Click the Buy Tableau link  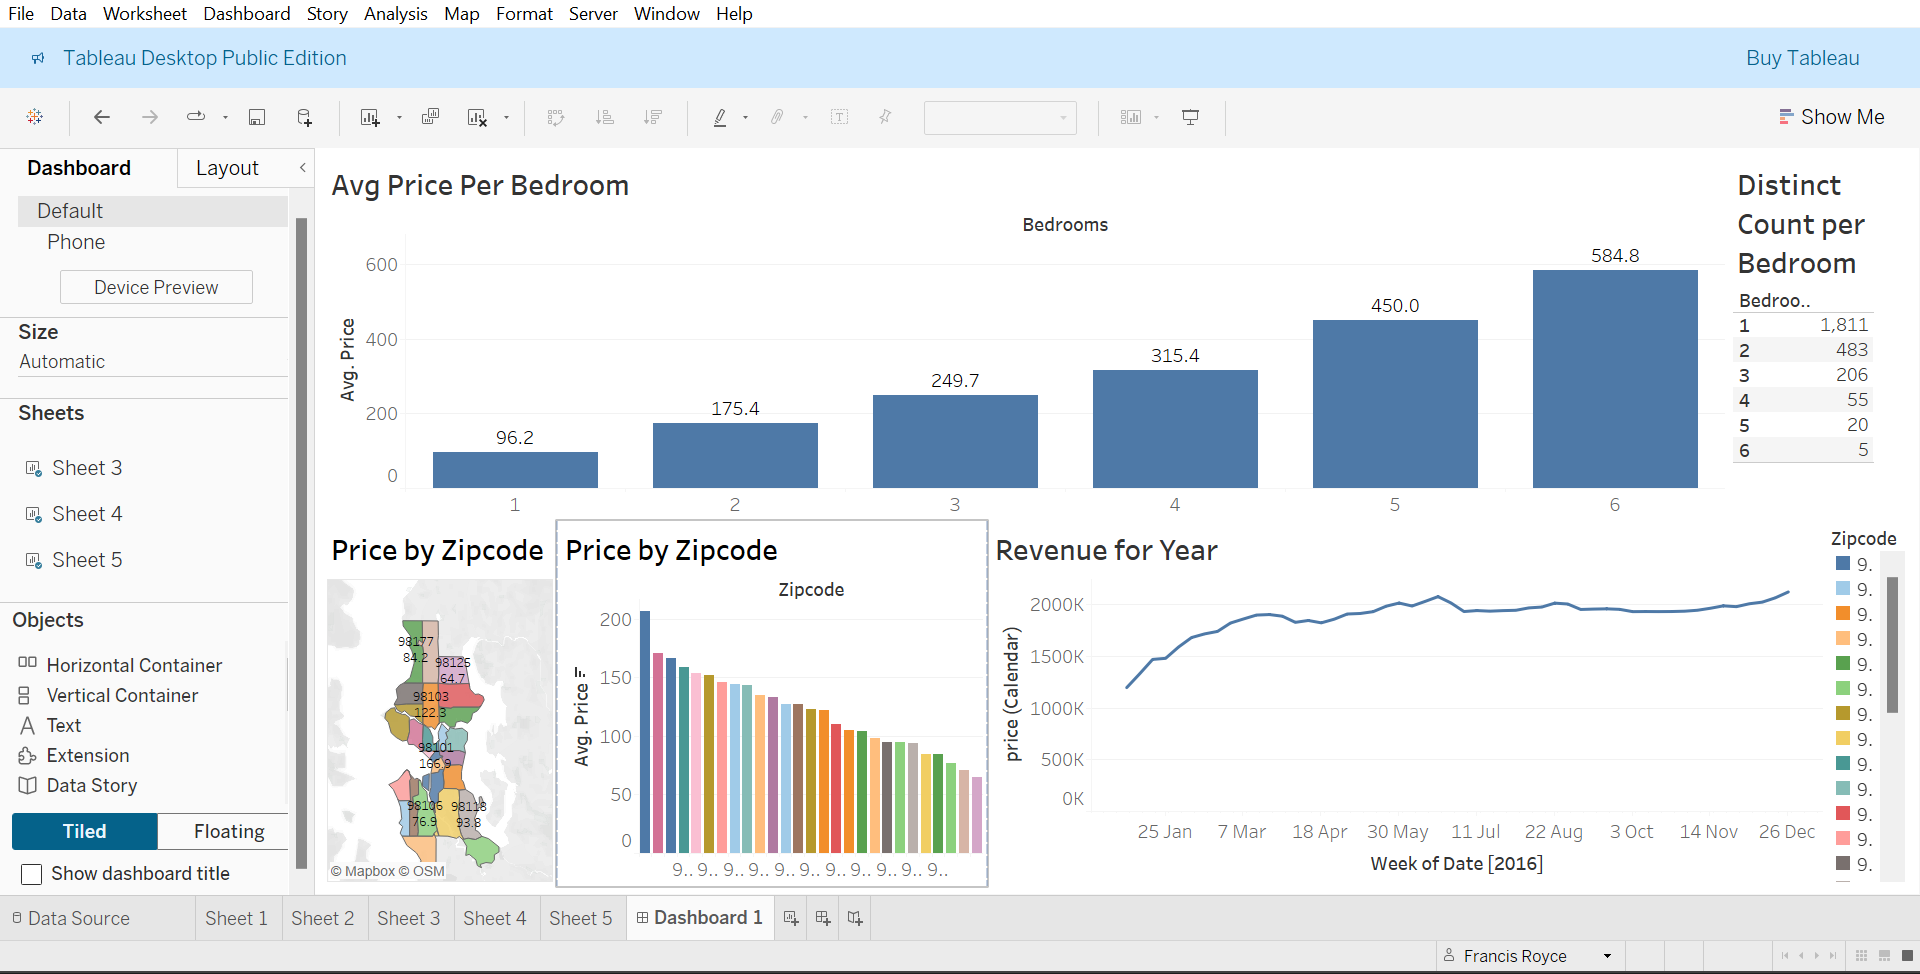coord(1802,58)
